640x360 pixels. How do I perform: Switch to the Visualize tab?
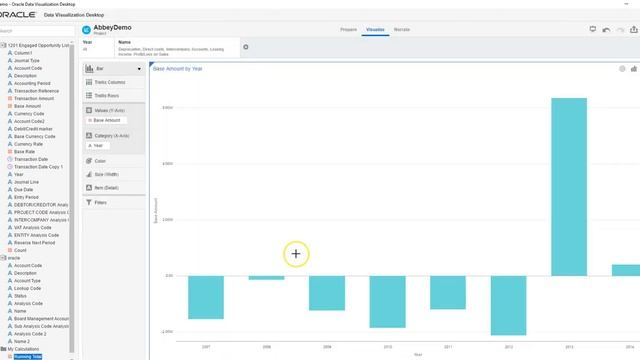point(375,30)
